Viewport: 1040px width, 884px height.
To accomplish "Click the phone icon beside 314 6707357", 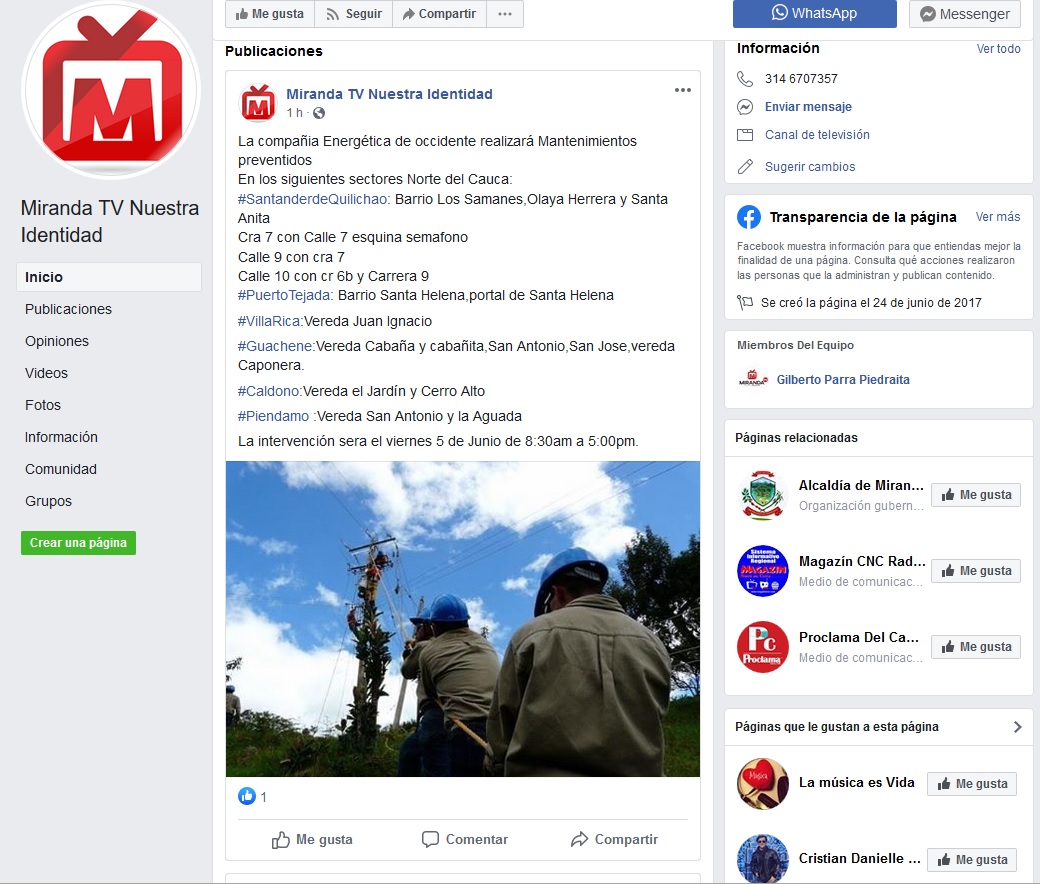I will [745, 79].
